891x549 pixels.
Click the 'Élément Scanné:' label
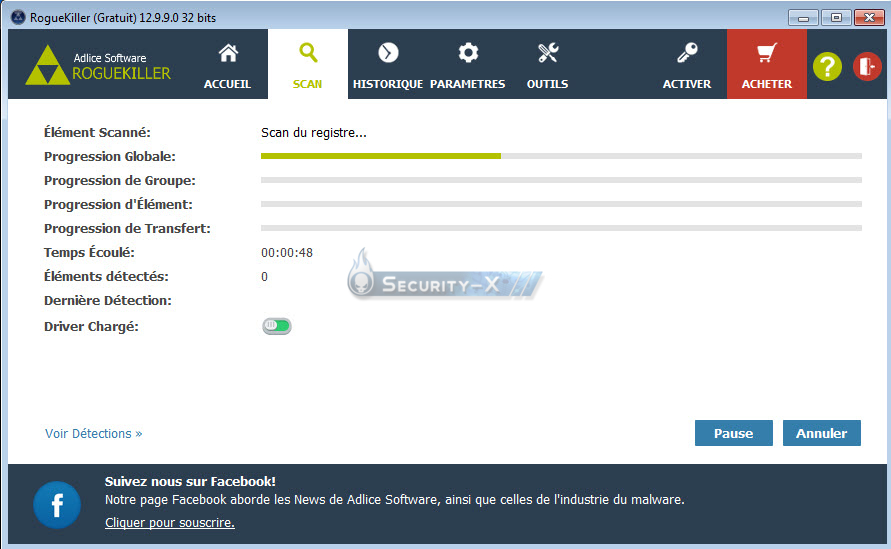click(97, 132)
